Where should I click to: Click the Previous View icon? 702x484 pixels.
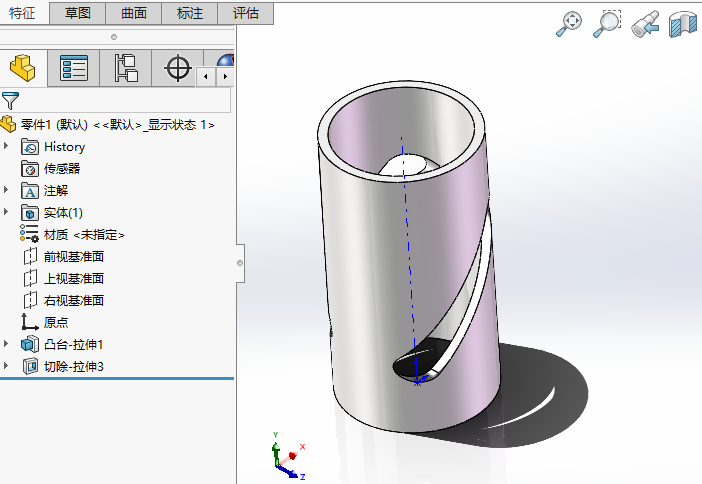(x=645, y=25)
